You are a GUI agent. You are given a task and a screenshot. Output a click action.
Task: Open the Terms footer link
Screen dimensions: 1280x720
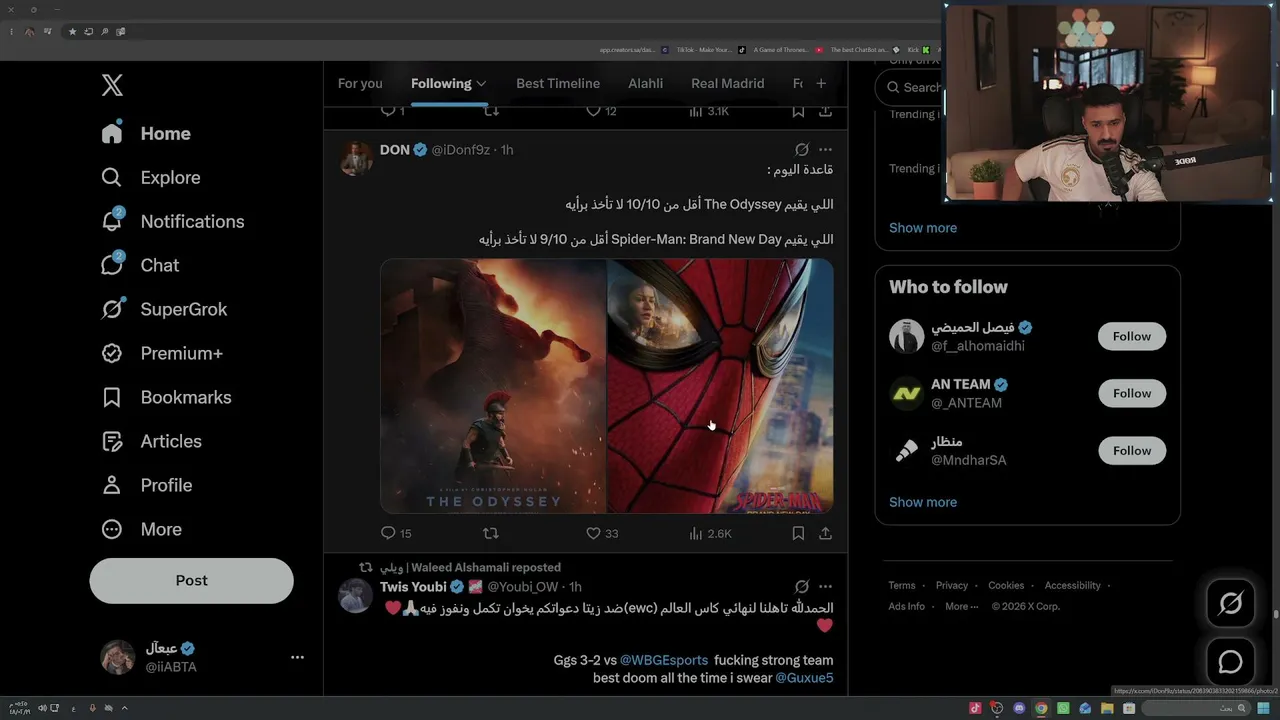[902, 586]
